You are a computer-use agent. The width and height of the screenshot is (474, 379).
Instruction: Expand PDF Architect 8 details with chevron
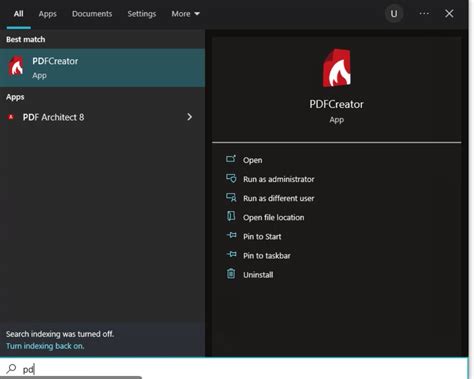[189, 117]
